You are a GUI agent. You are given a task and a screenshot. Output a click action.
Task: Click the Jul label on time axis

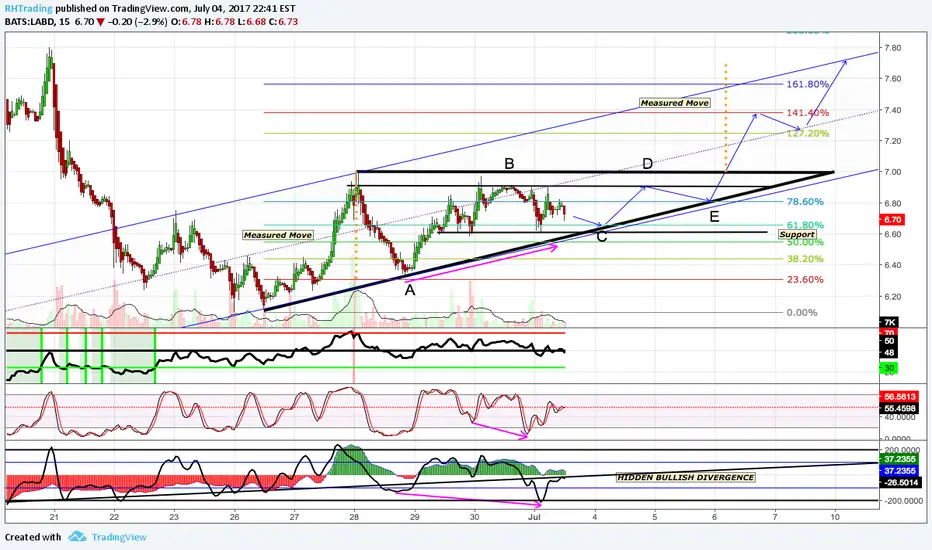534,517
